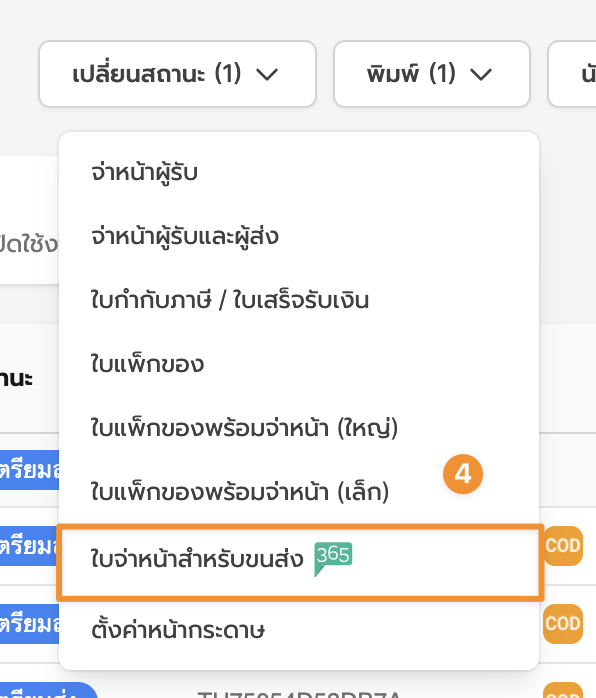Click the first blue เตรียม status badge
This screenshot has height=698, width=596.
click(x=29, y=470)
